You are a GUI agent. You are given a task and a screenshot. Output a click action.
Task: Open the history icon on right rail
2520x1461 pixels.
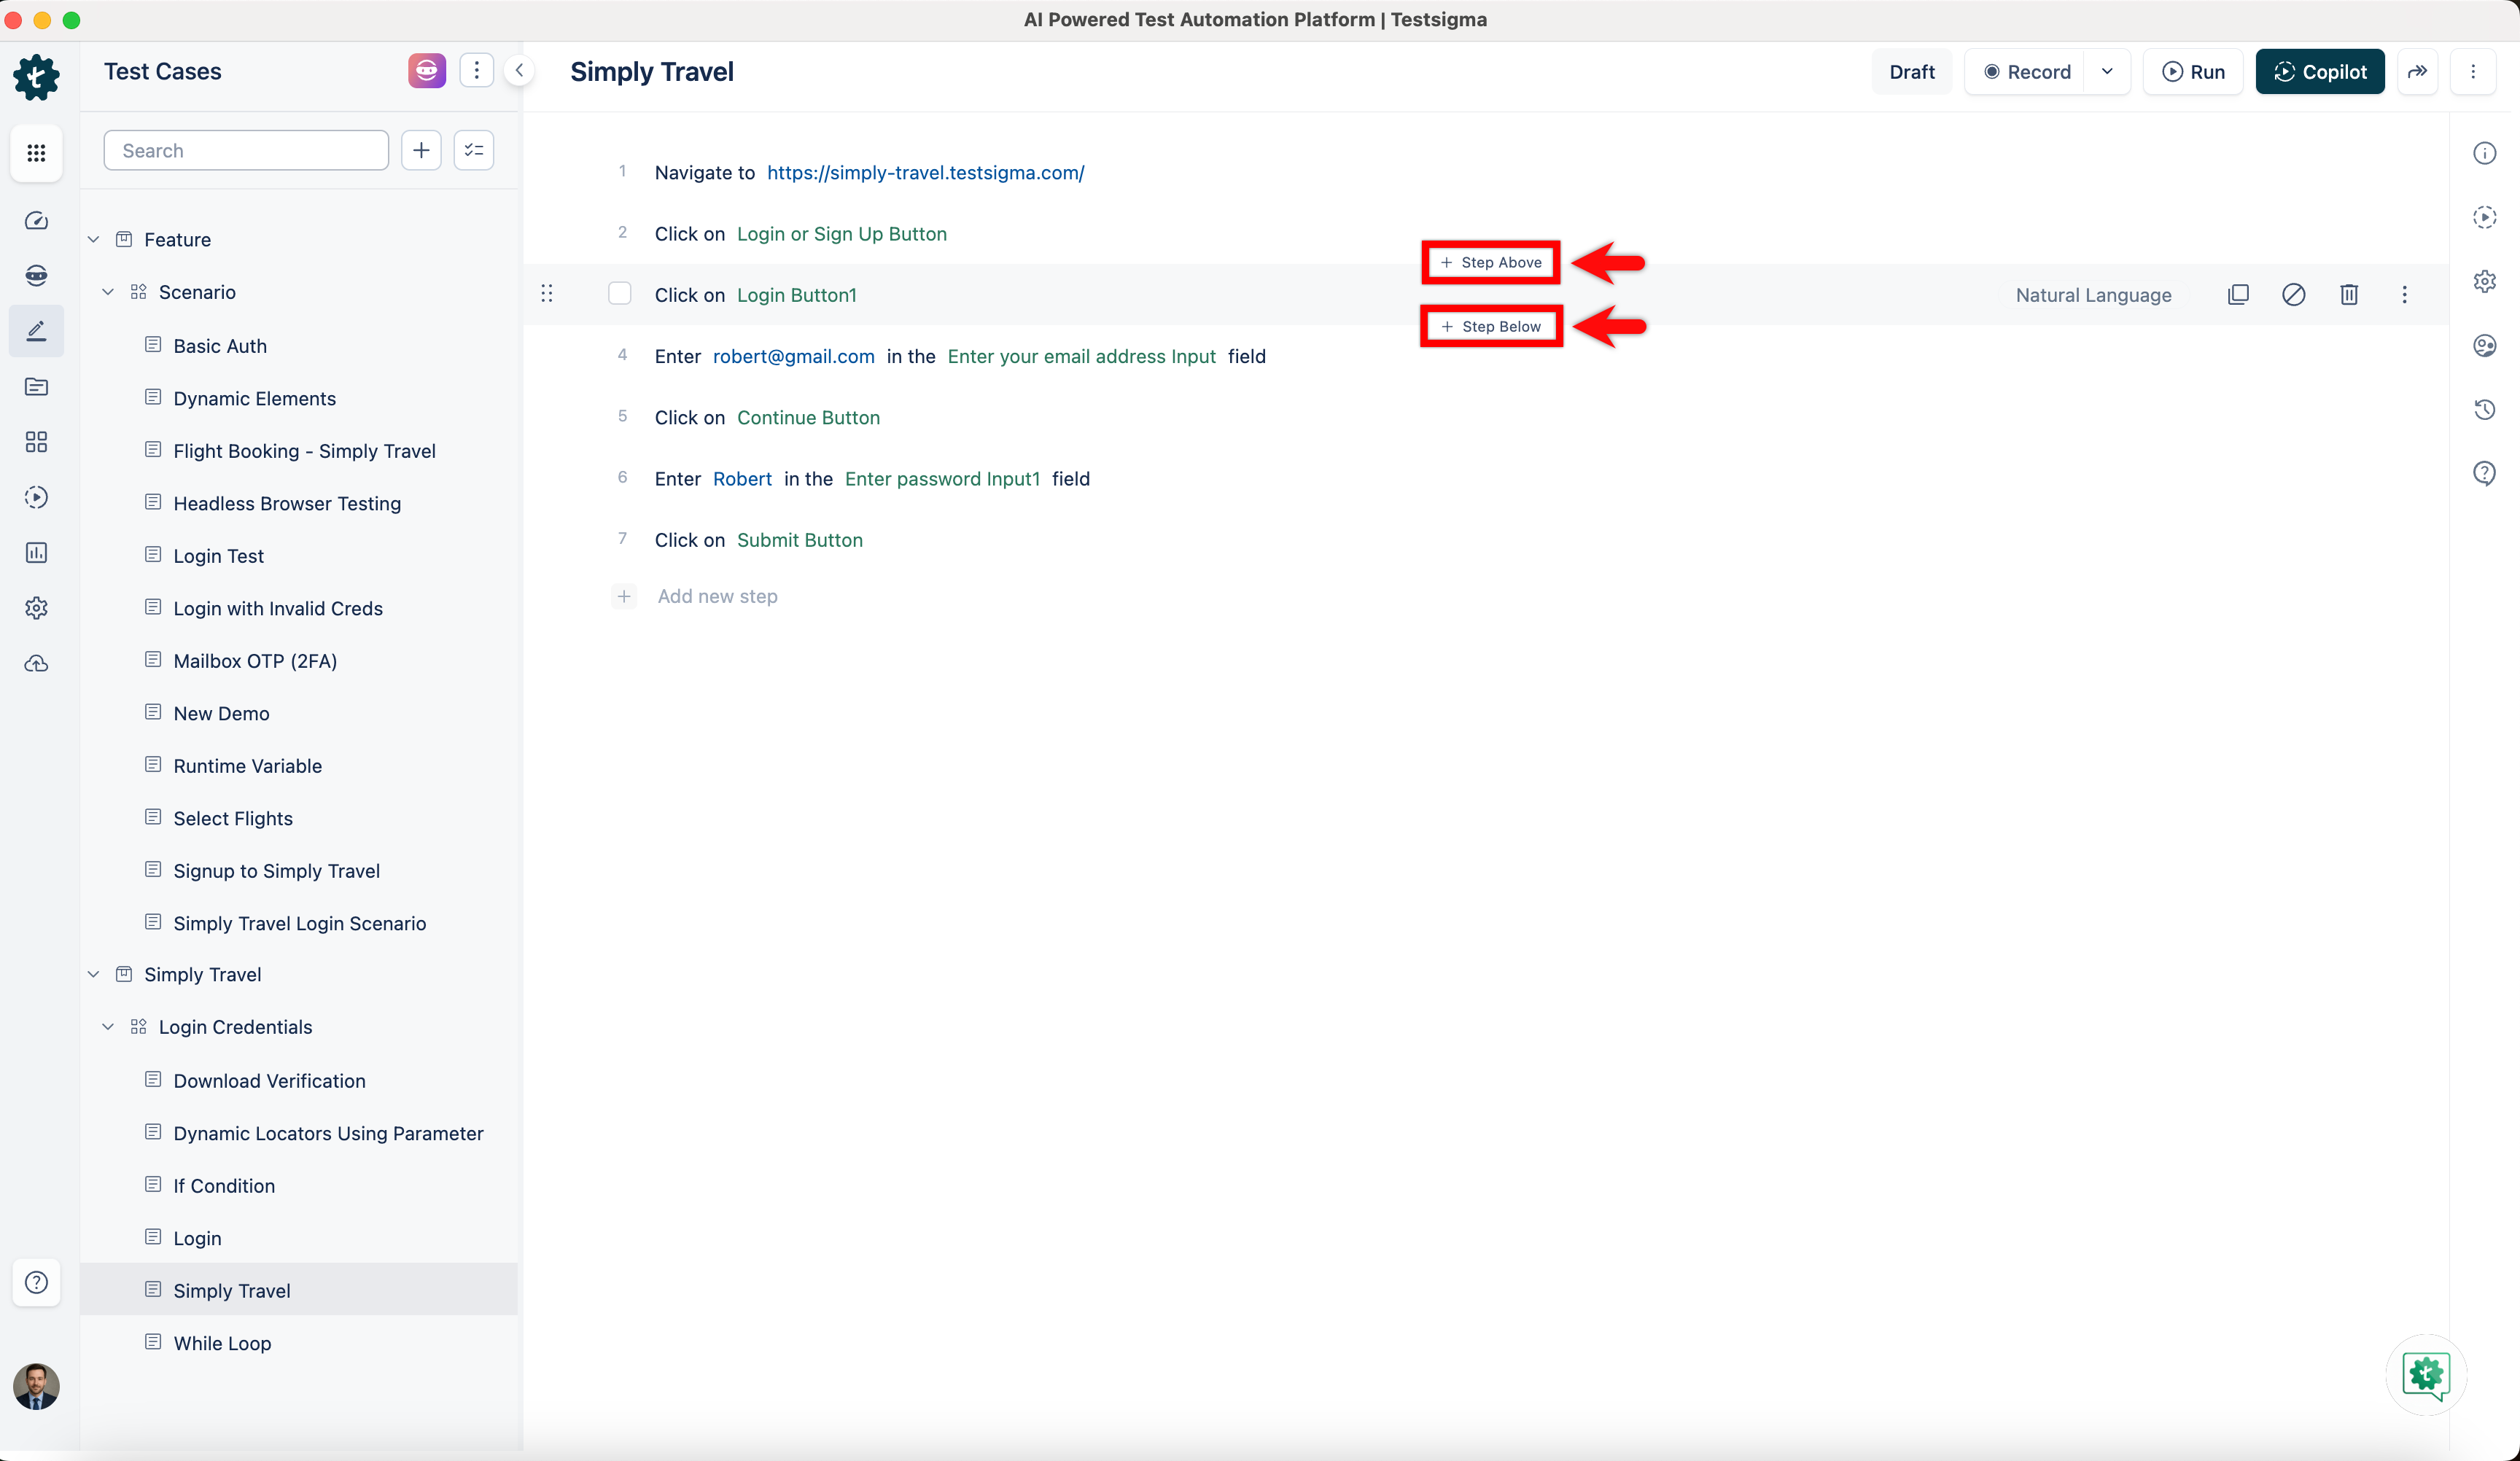[2485, 409]
